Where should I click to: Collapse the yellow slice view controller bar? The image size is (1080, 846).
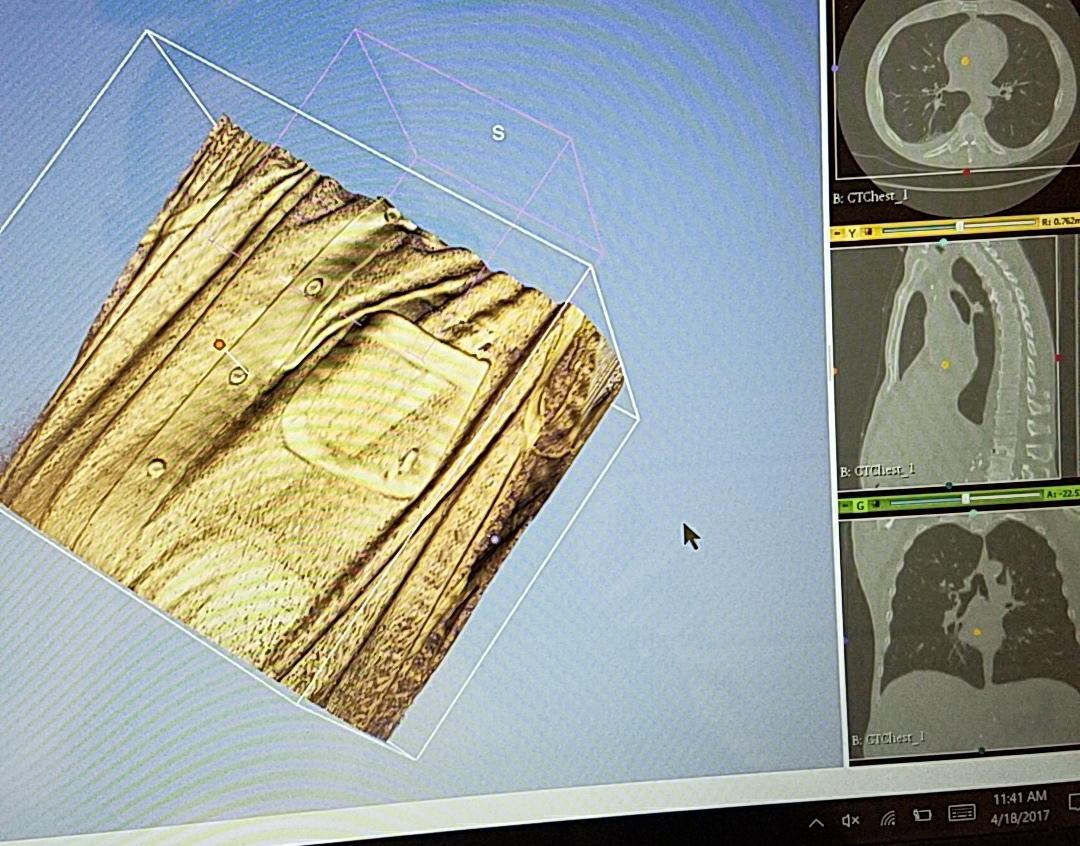(x=837, y=232)
